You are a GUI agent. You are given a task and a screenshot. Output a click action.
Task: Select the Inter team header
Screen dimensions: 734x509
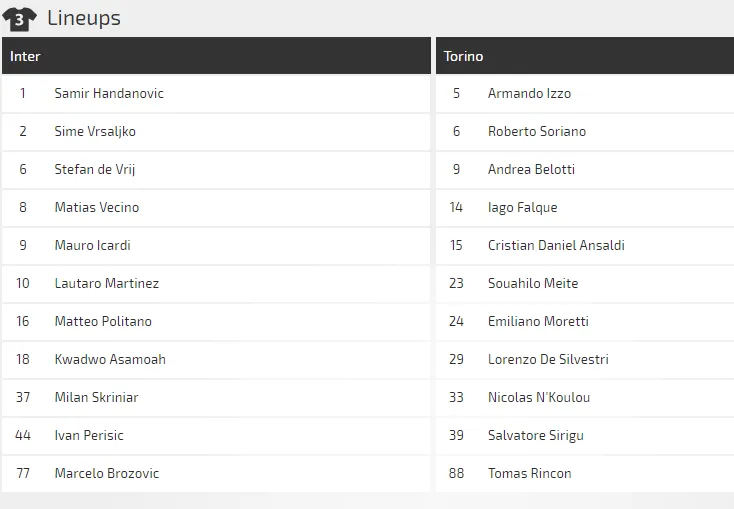pyautogui.click(x=25, y=56)
